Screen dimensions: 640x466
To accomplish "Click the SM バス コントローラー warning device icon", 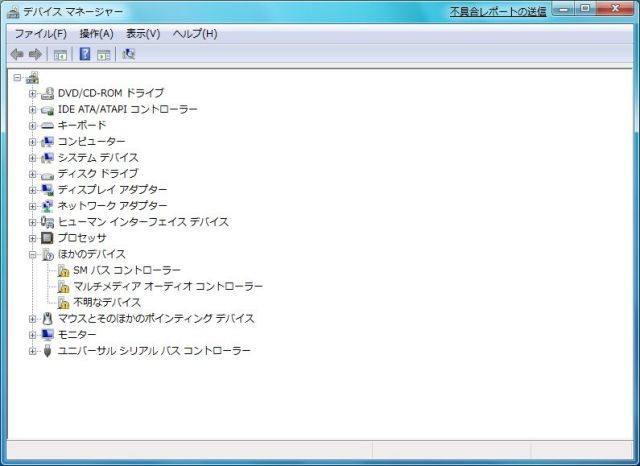I will tap(63, 271).
